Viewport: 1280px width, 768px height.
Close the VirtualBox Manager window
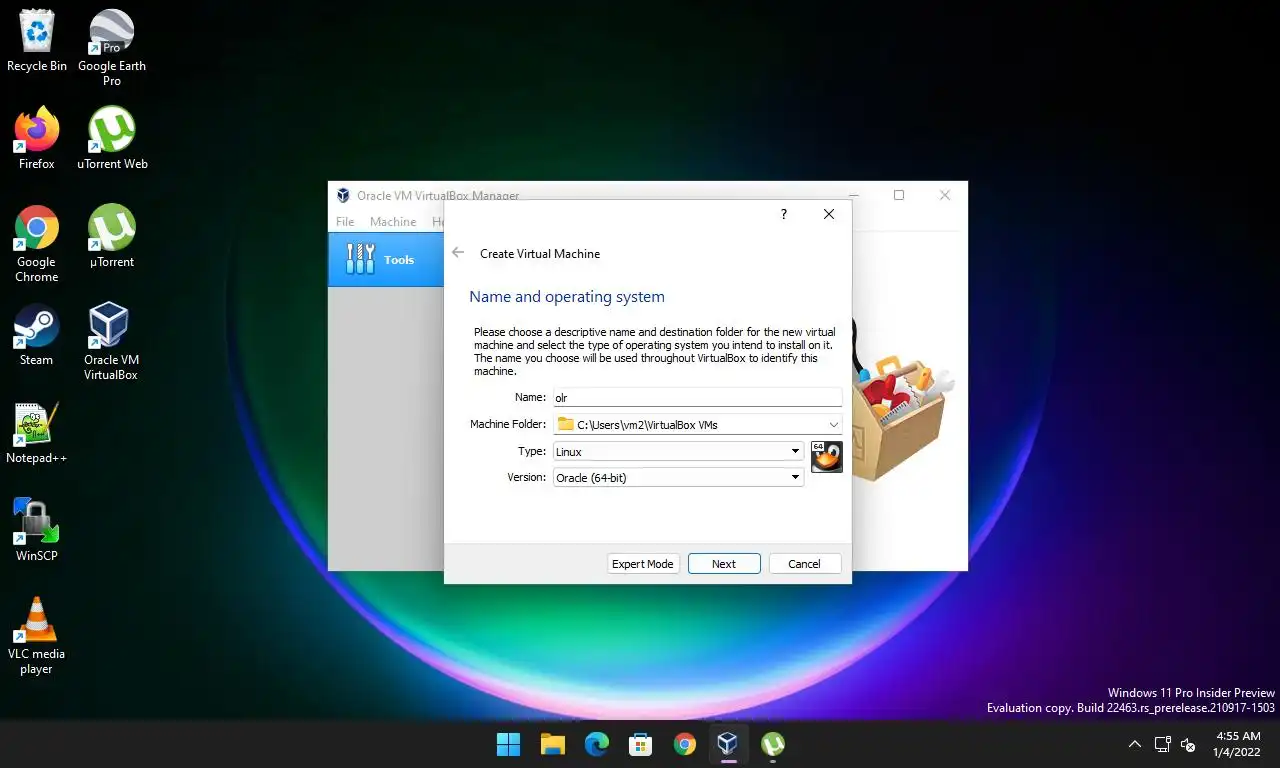tap(945, 195)
